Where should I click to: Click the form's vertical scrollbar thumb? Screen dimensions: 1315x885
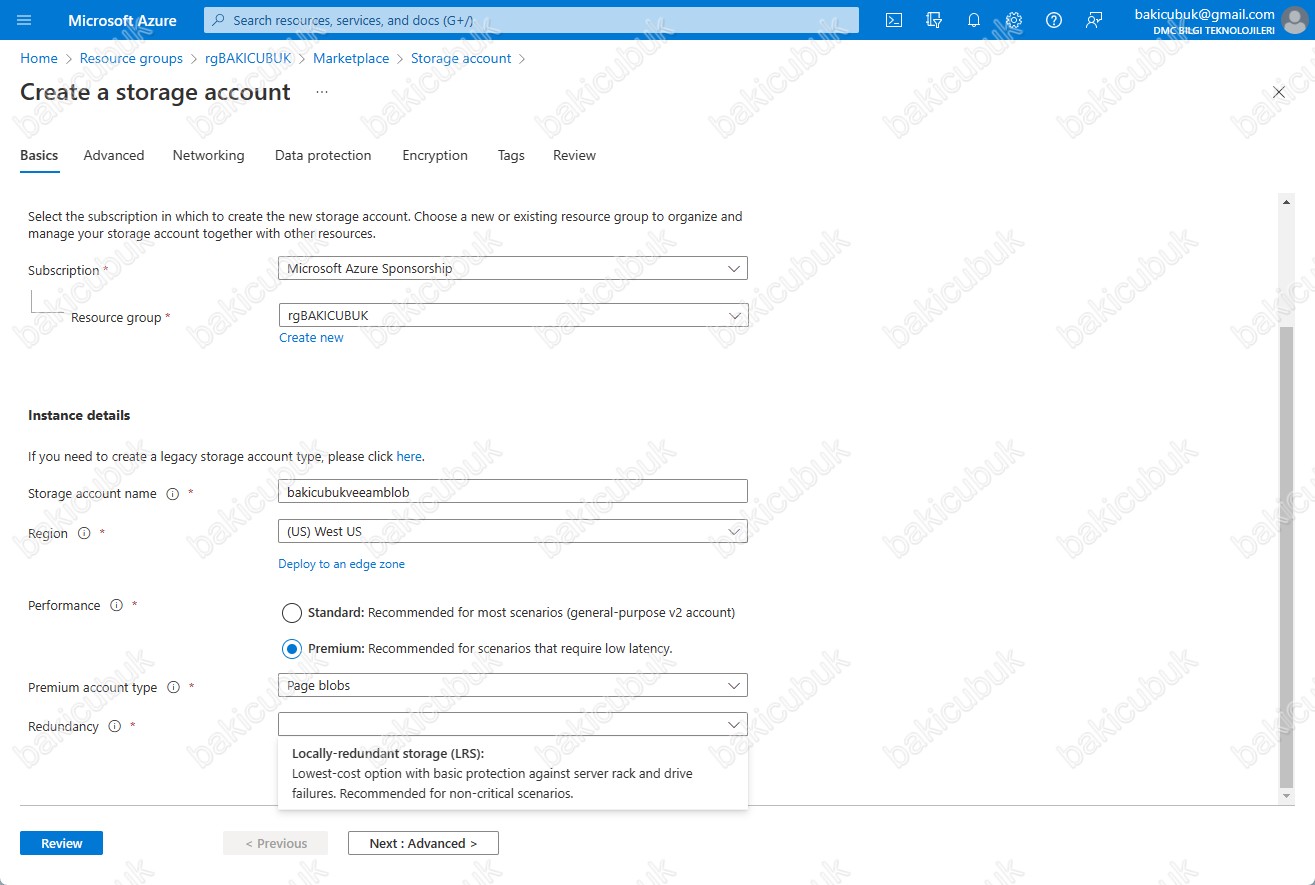[1286, 555]
